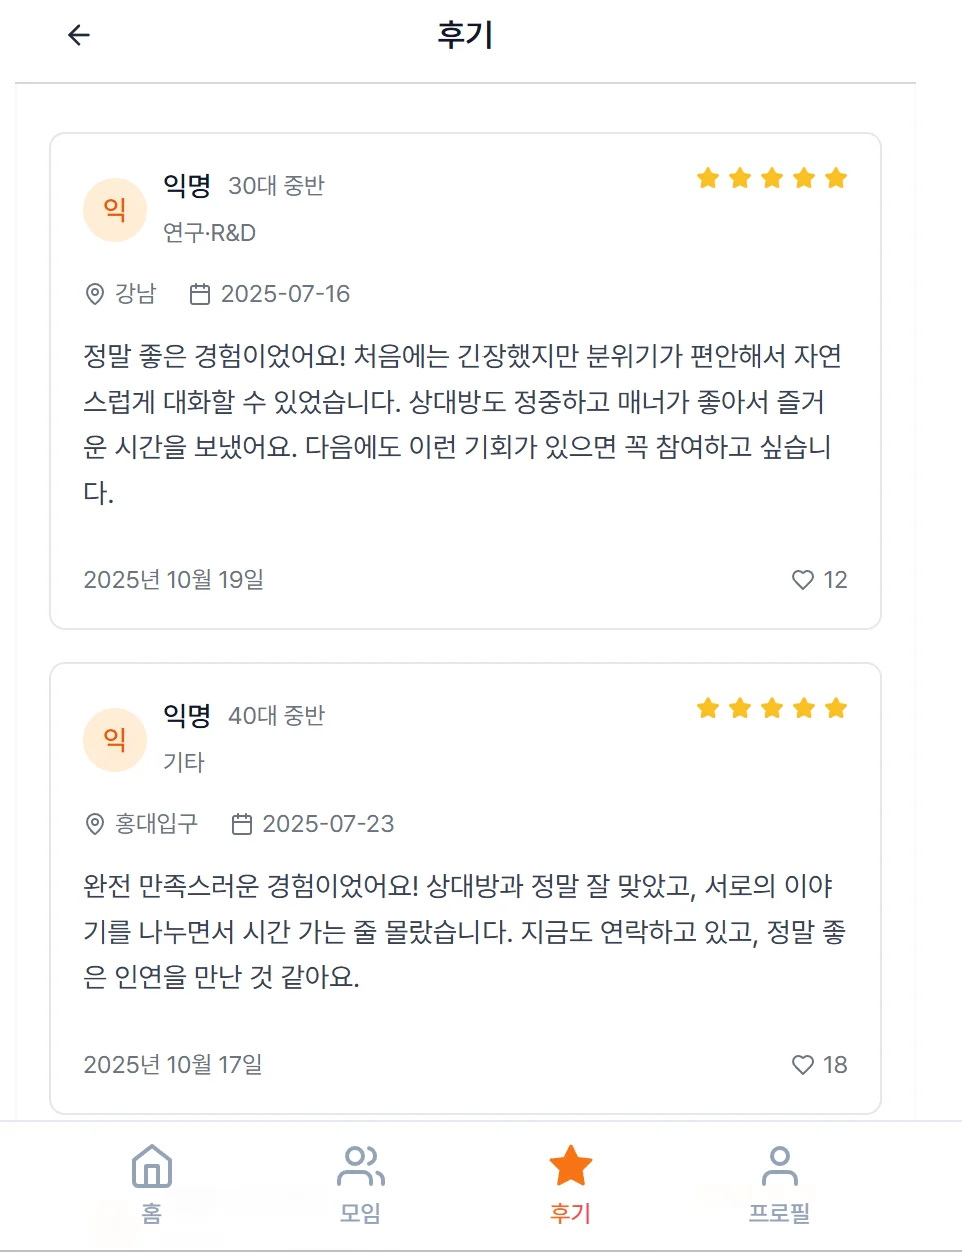The height and width of the screenshot is (1252, 962).
Task: Click the location pin icon next to 강남
Action: pyautogui.click(x=94, y=294)
